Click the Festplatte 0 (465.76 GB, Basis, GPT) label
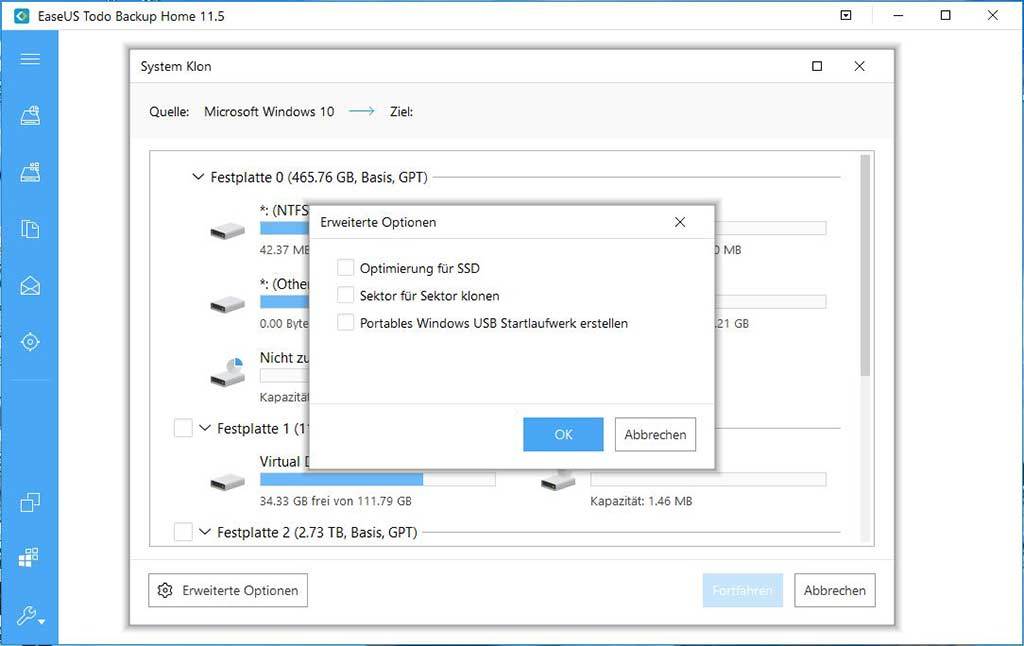1024x646 pixels. (x=319, y=177)
